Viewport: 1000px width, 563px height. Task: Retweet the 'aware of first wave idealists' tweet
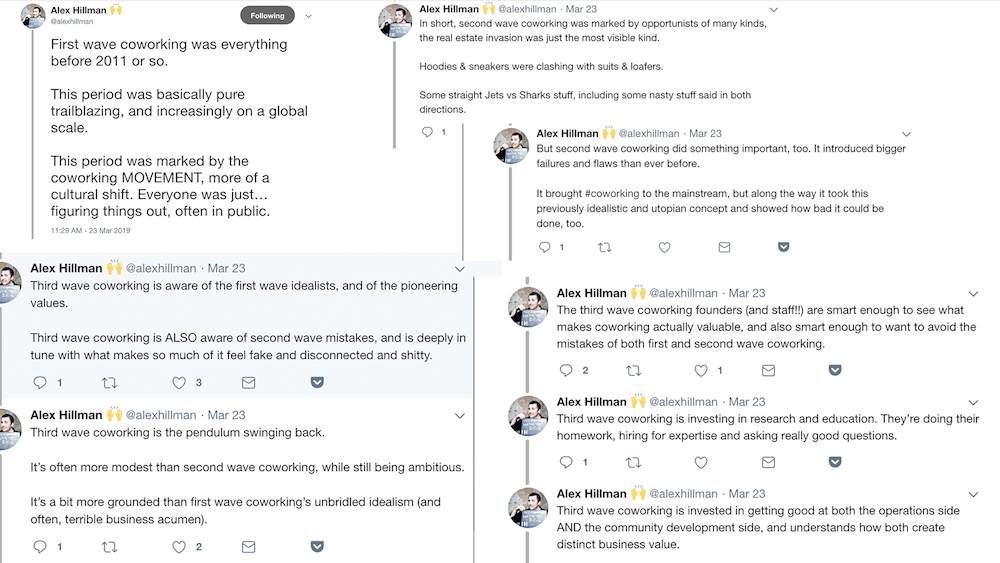point(110,383)
